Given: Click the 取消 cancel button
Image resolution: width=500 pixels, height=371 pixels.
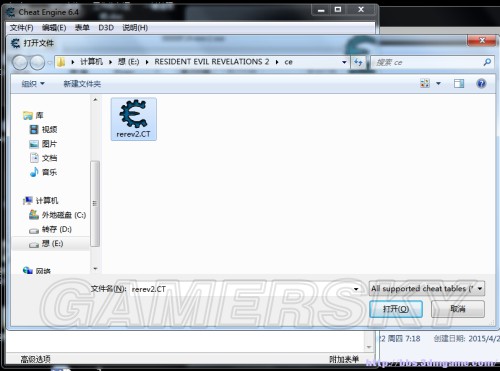Looking at the screenshot, I should point(458,309).
